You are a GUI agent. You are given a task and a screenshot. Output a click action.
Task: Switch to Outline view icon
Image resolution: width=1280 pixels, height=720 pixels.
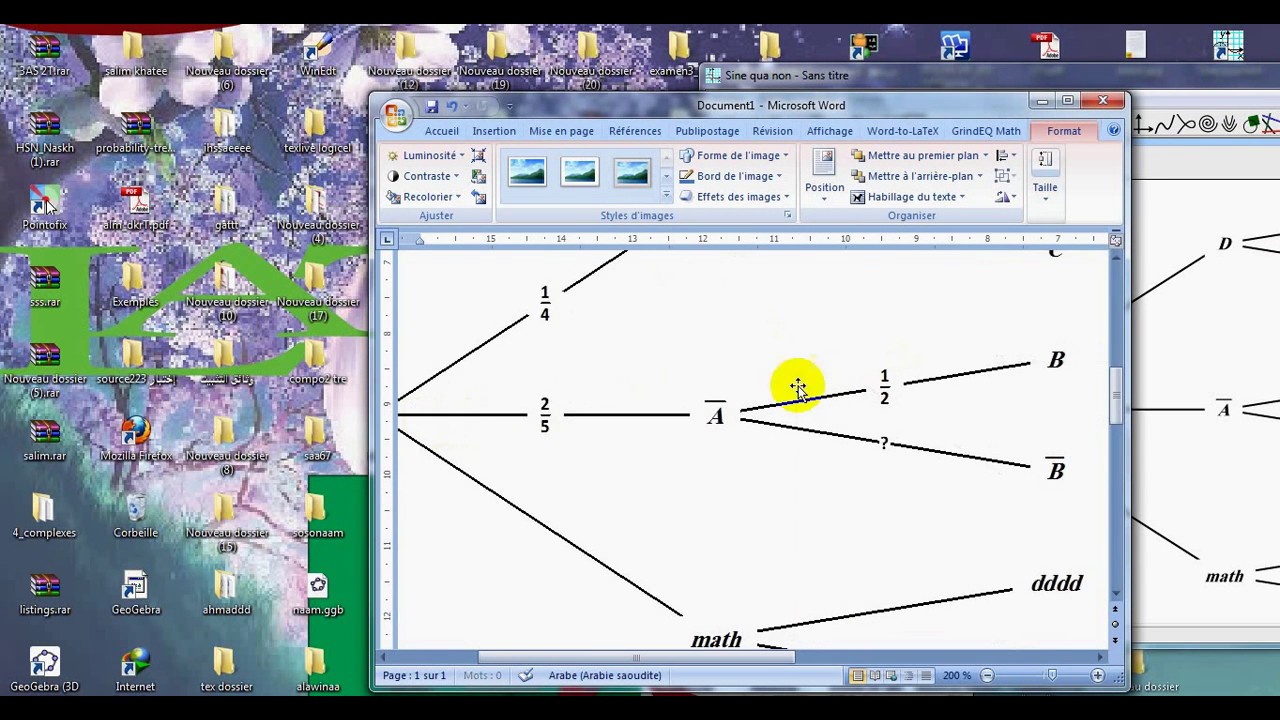coord(908,676)
